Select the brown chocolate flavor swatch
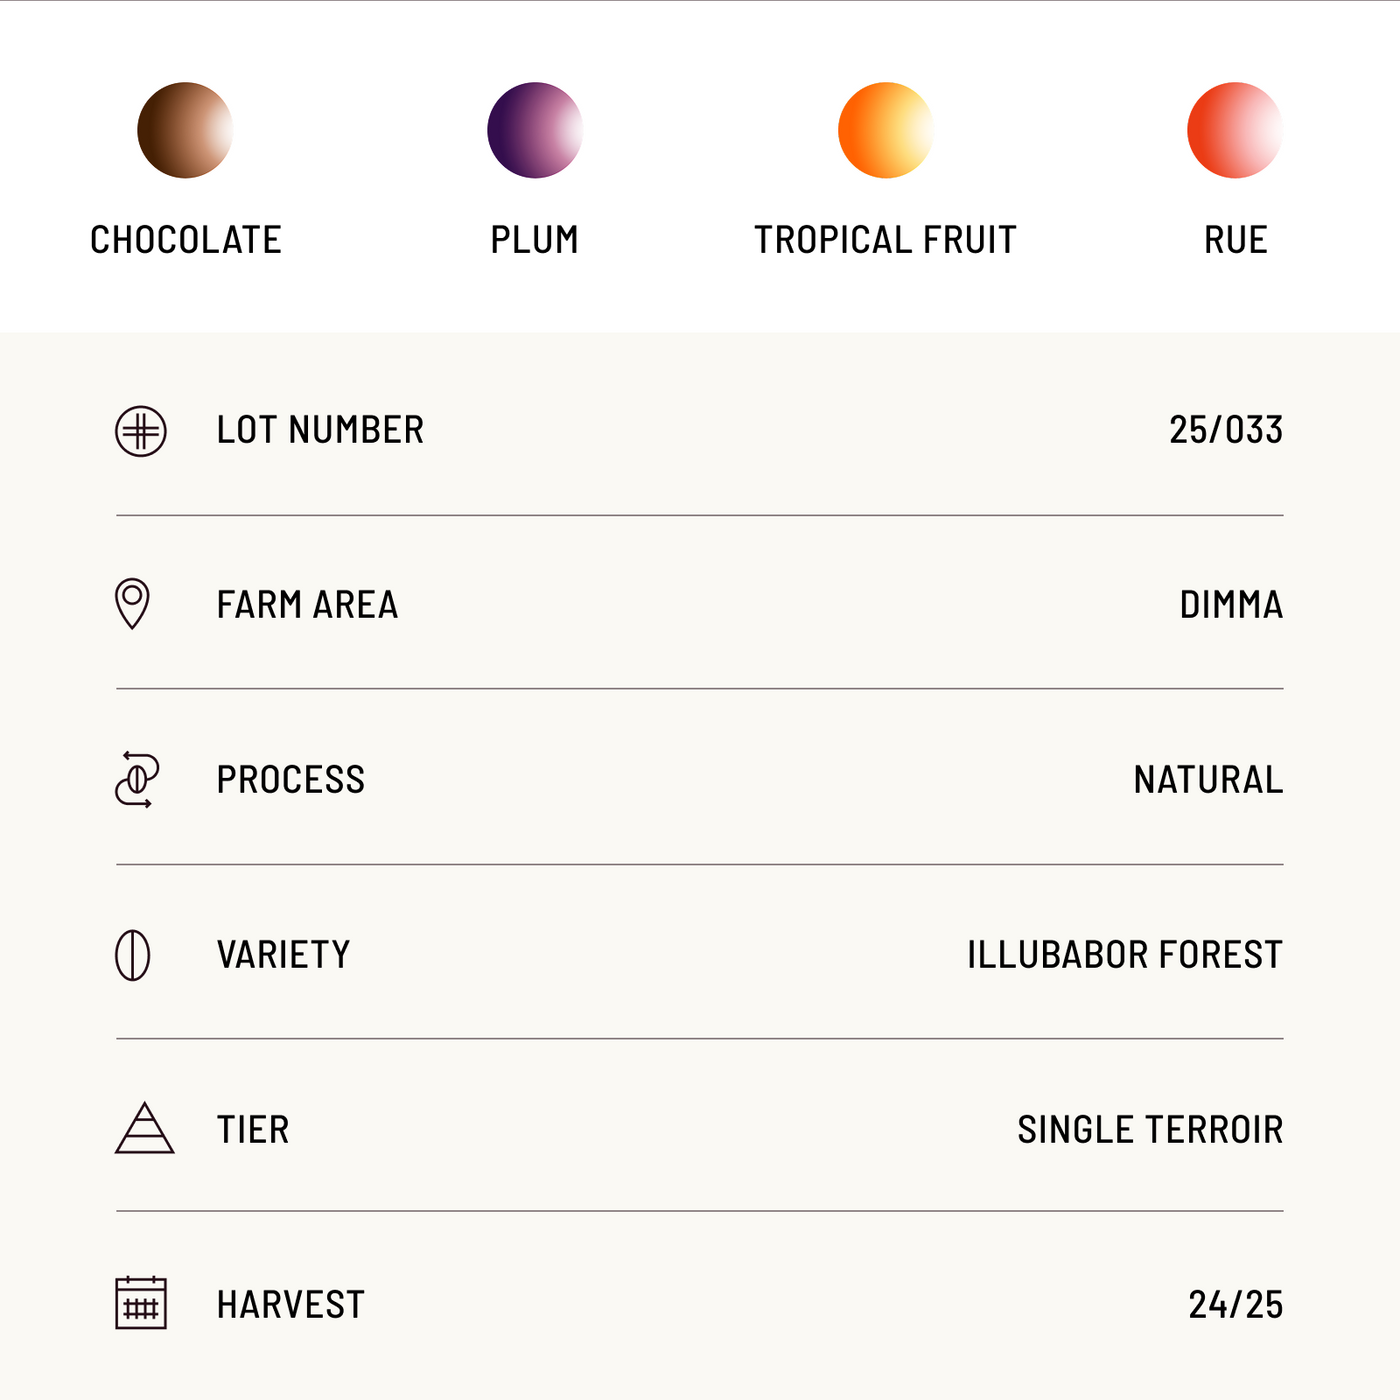The height and width of the screenshot is (1400, 1400). point(185,130)
